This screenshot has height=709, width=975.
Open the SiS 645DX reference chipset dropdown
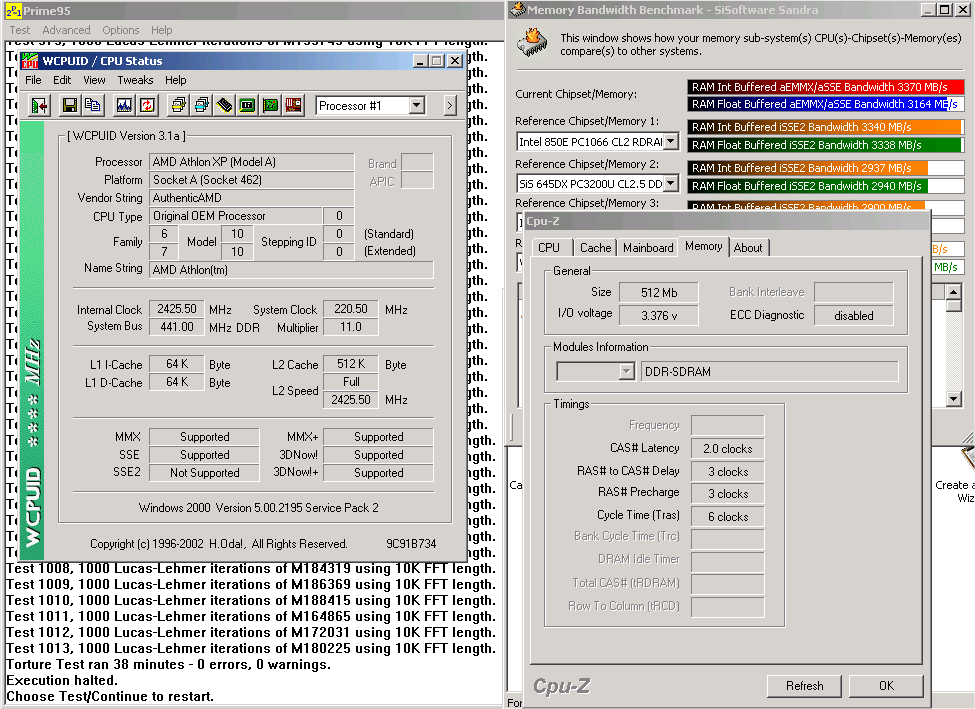point(670,183)
